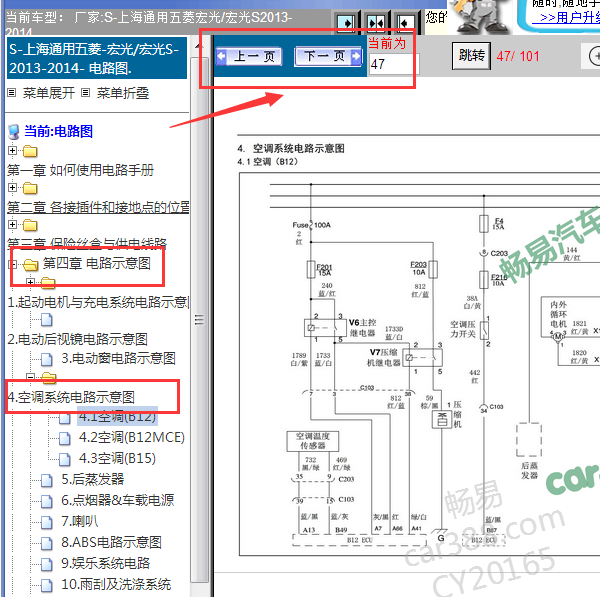Go to the previous page (上一页)
600x597 pixels.
(249, 57)
